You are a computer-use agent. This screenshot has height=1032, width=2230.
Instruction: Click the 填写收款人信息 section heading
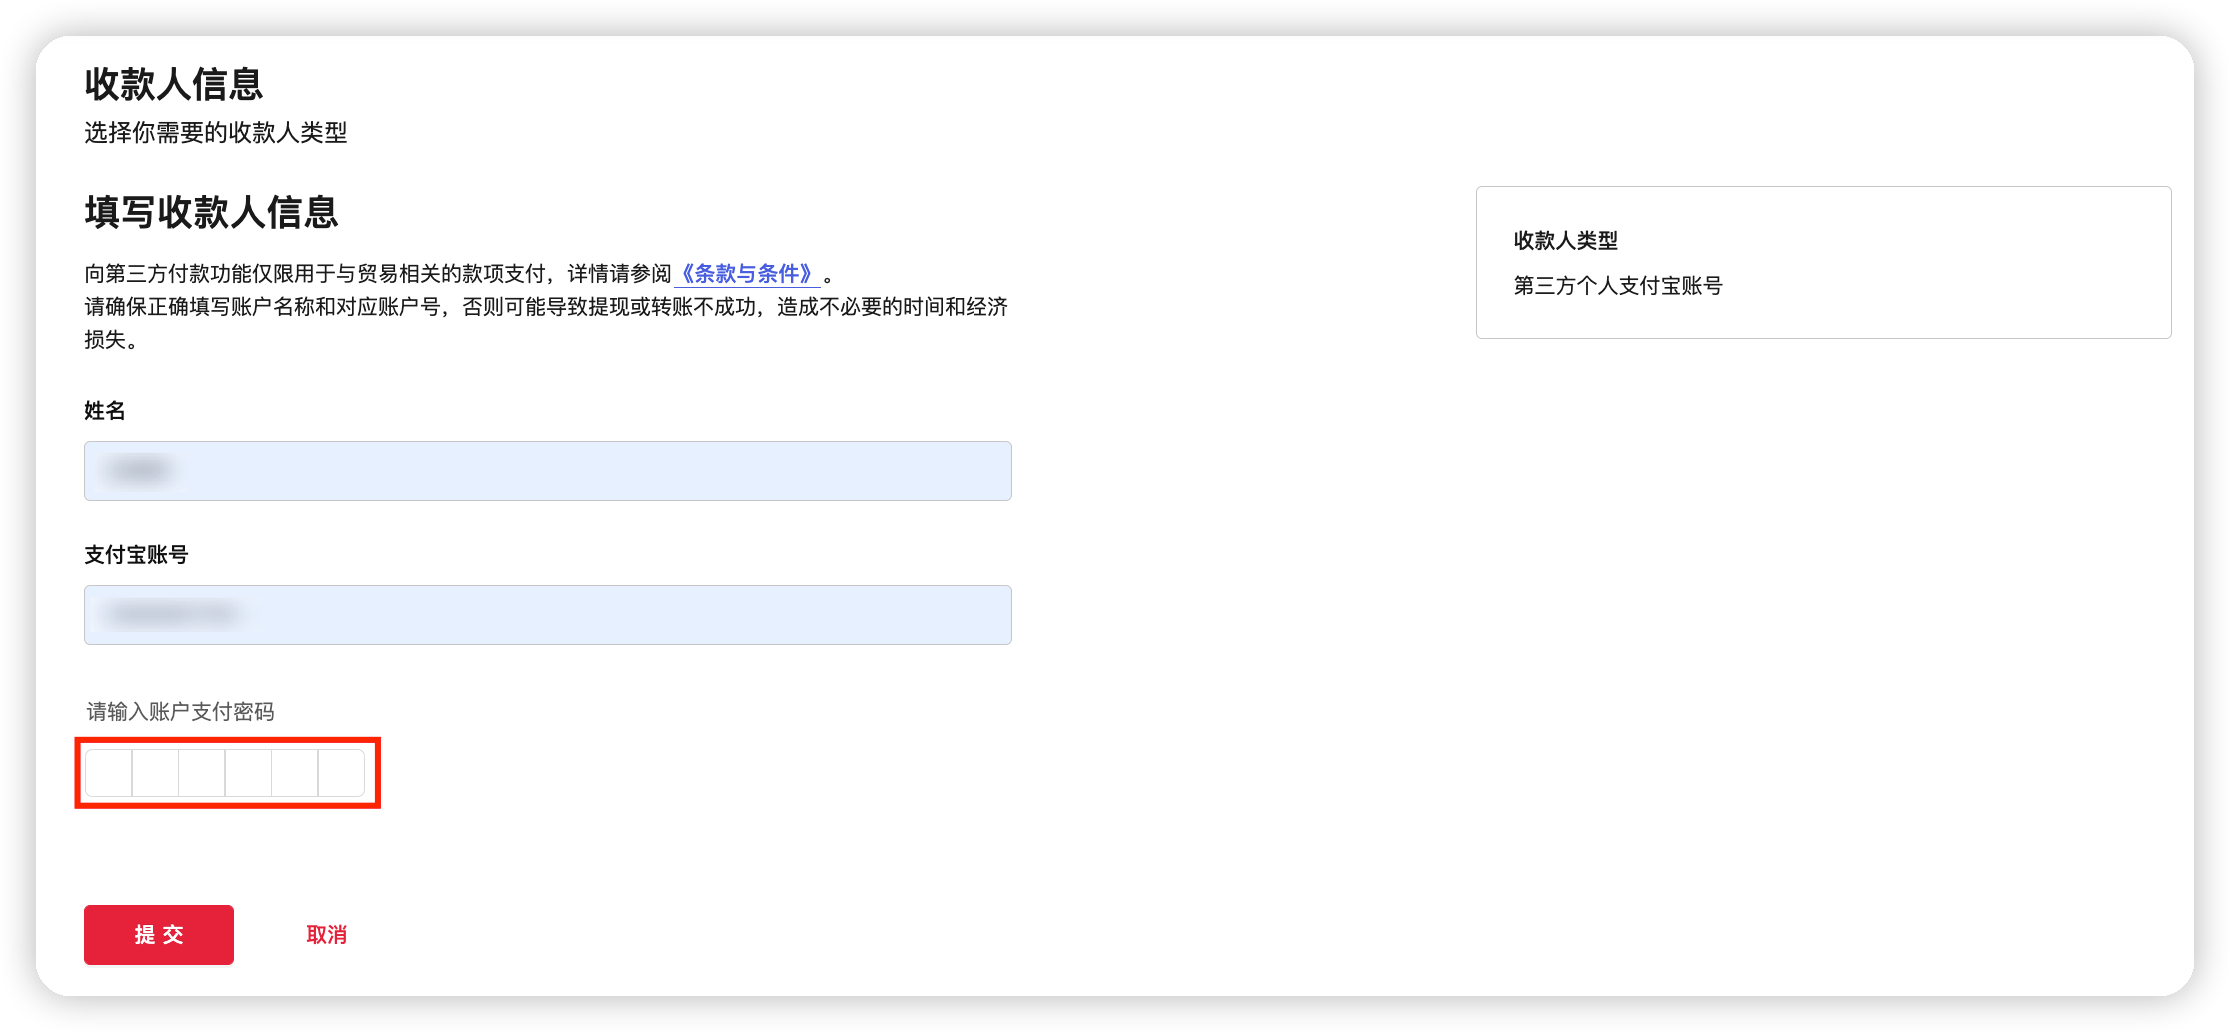[x=210, y=212]
